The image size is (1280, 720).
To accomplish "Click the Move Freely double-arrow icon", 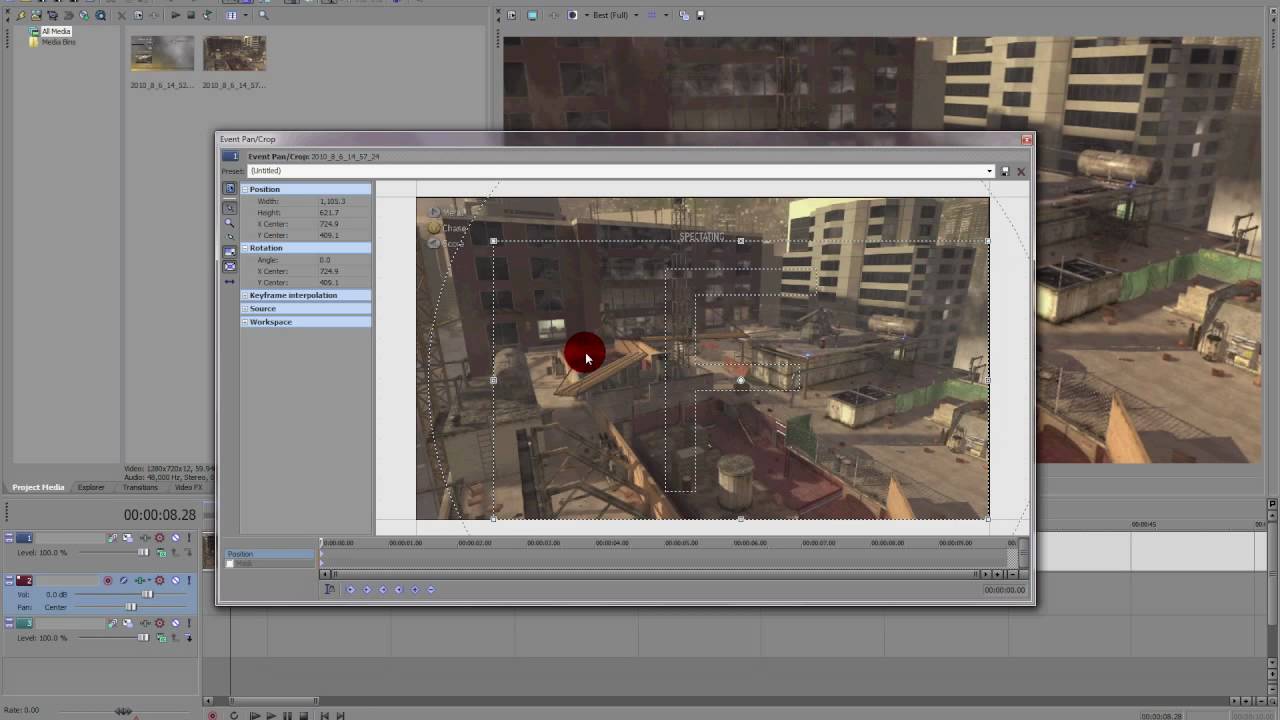I will [x=229, y=282].
